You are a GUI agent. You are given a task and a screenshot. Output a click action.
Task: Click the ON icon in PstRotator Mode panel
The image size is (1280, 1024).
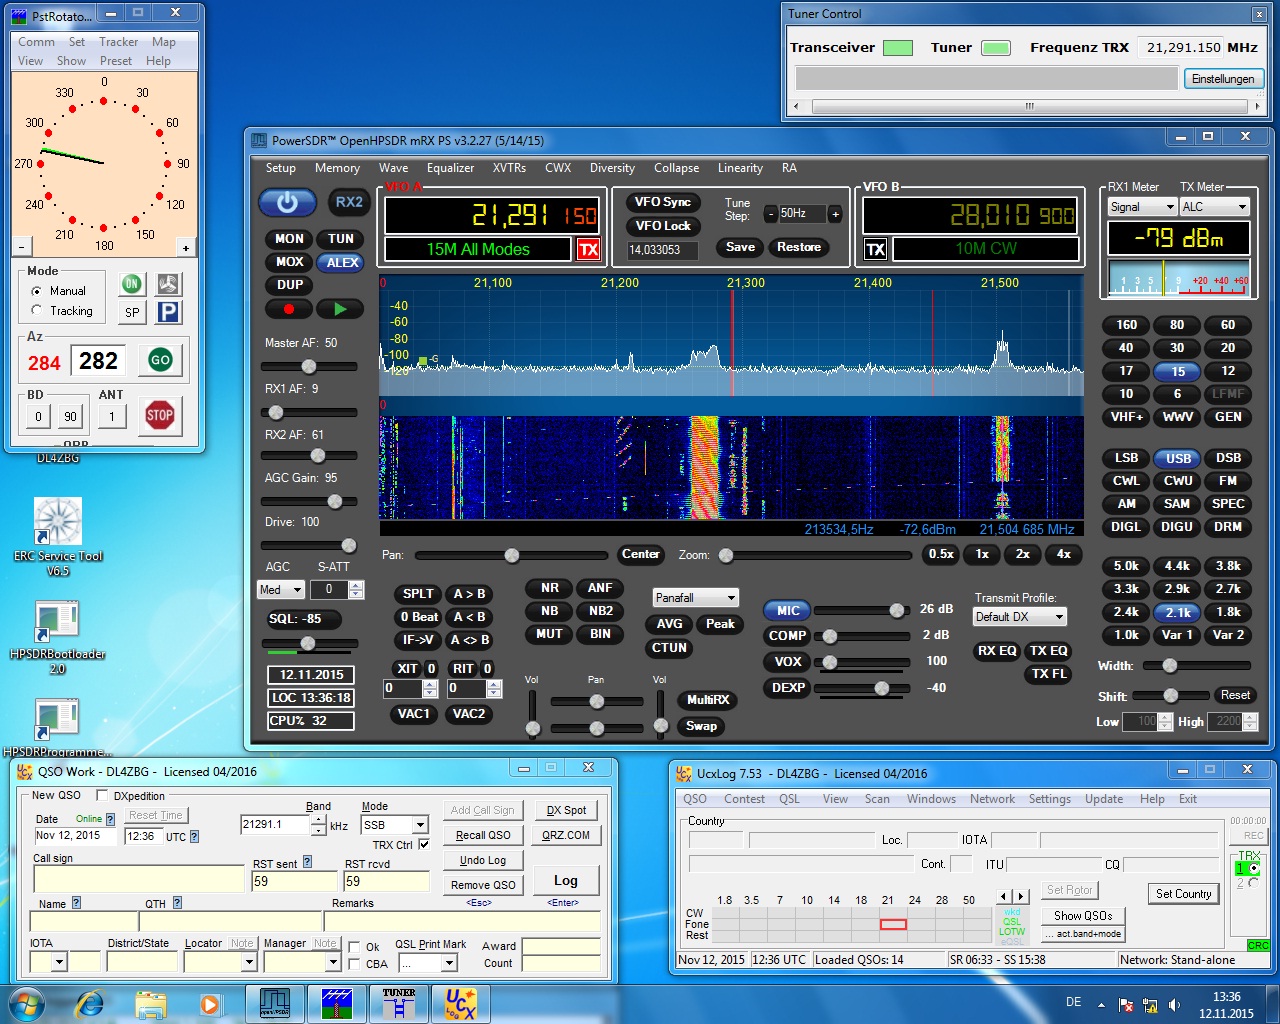pyautogui.click(x=131, y=284)
